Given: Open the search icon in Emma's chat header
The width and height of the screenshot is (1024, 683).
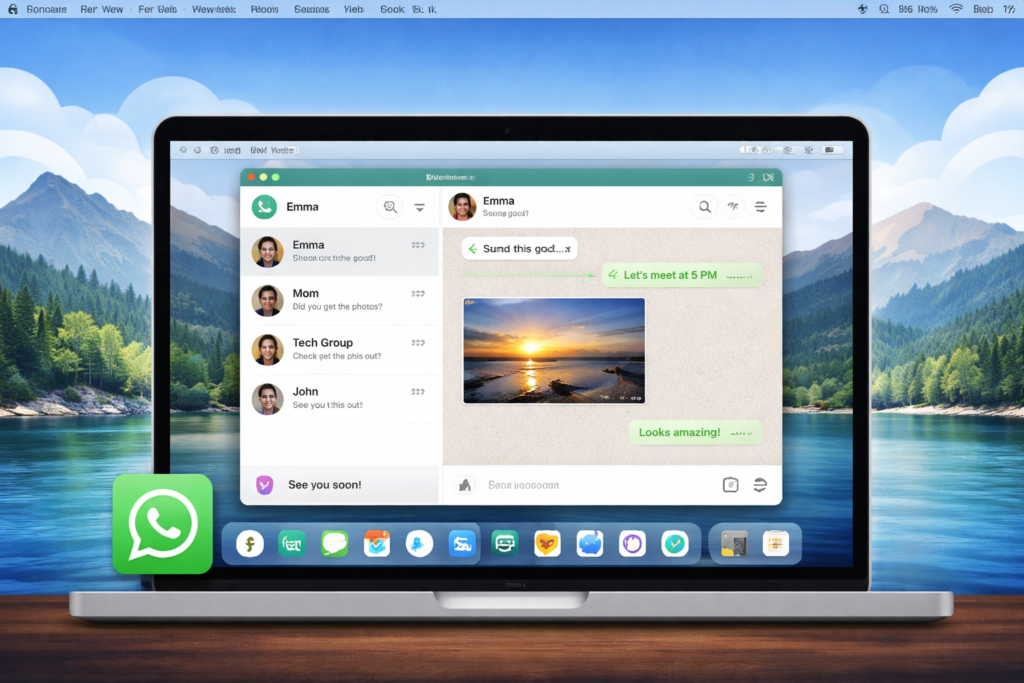Looking at the screenshot, I should (704, 207).
